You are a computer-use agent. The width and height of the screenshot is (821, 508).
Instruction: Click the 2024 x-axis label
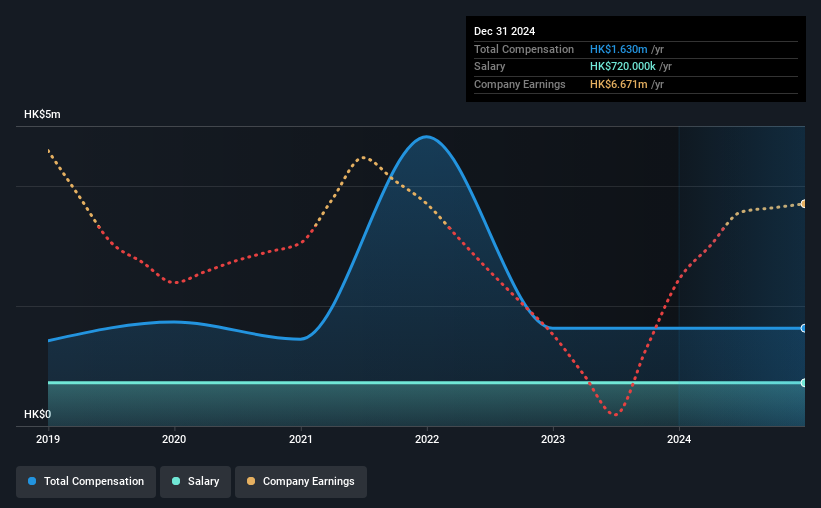tap(679, 439)
